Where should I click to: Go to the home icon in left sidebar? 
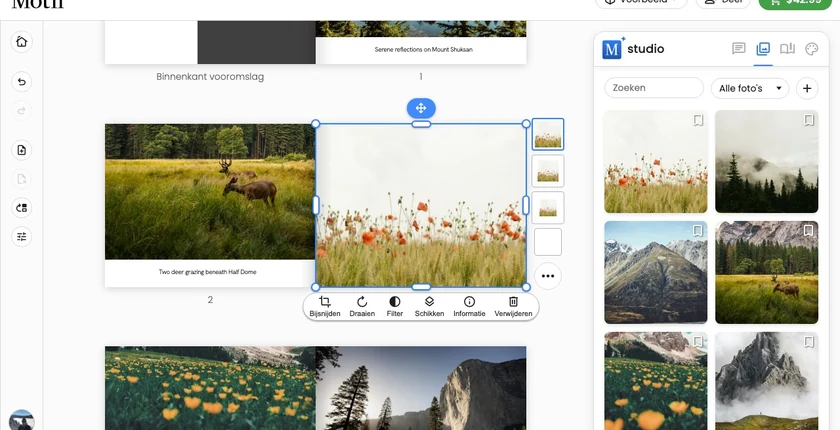pyautogui.click(x=21, y=42)
